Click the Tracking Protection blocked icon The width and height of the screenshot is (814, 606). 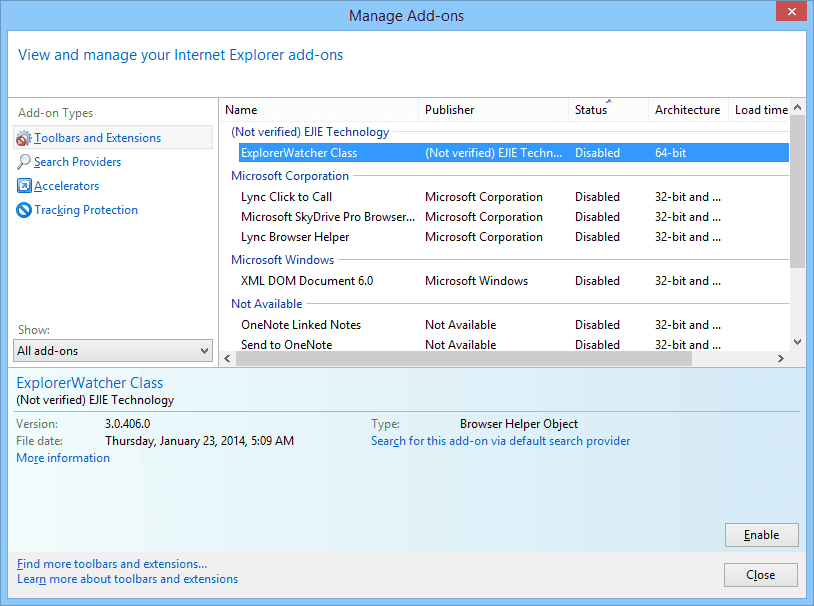(x=24, y=210)
